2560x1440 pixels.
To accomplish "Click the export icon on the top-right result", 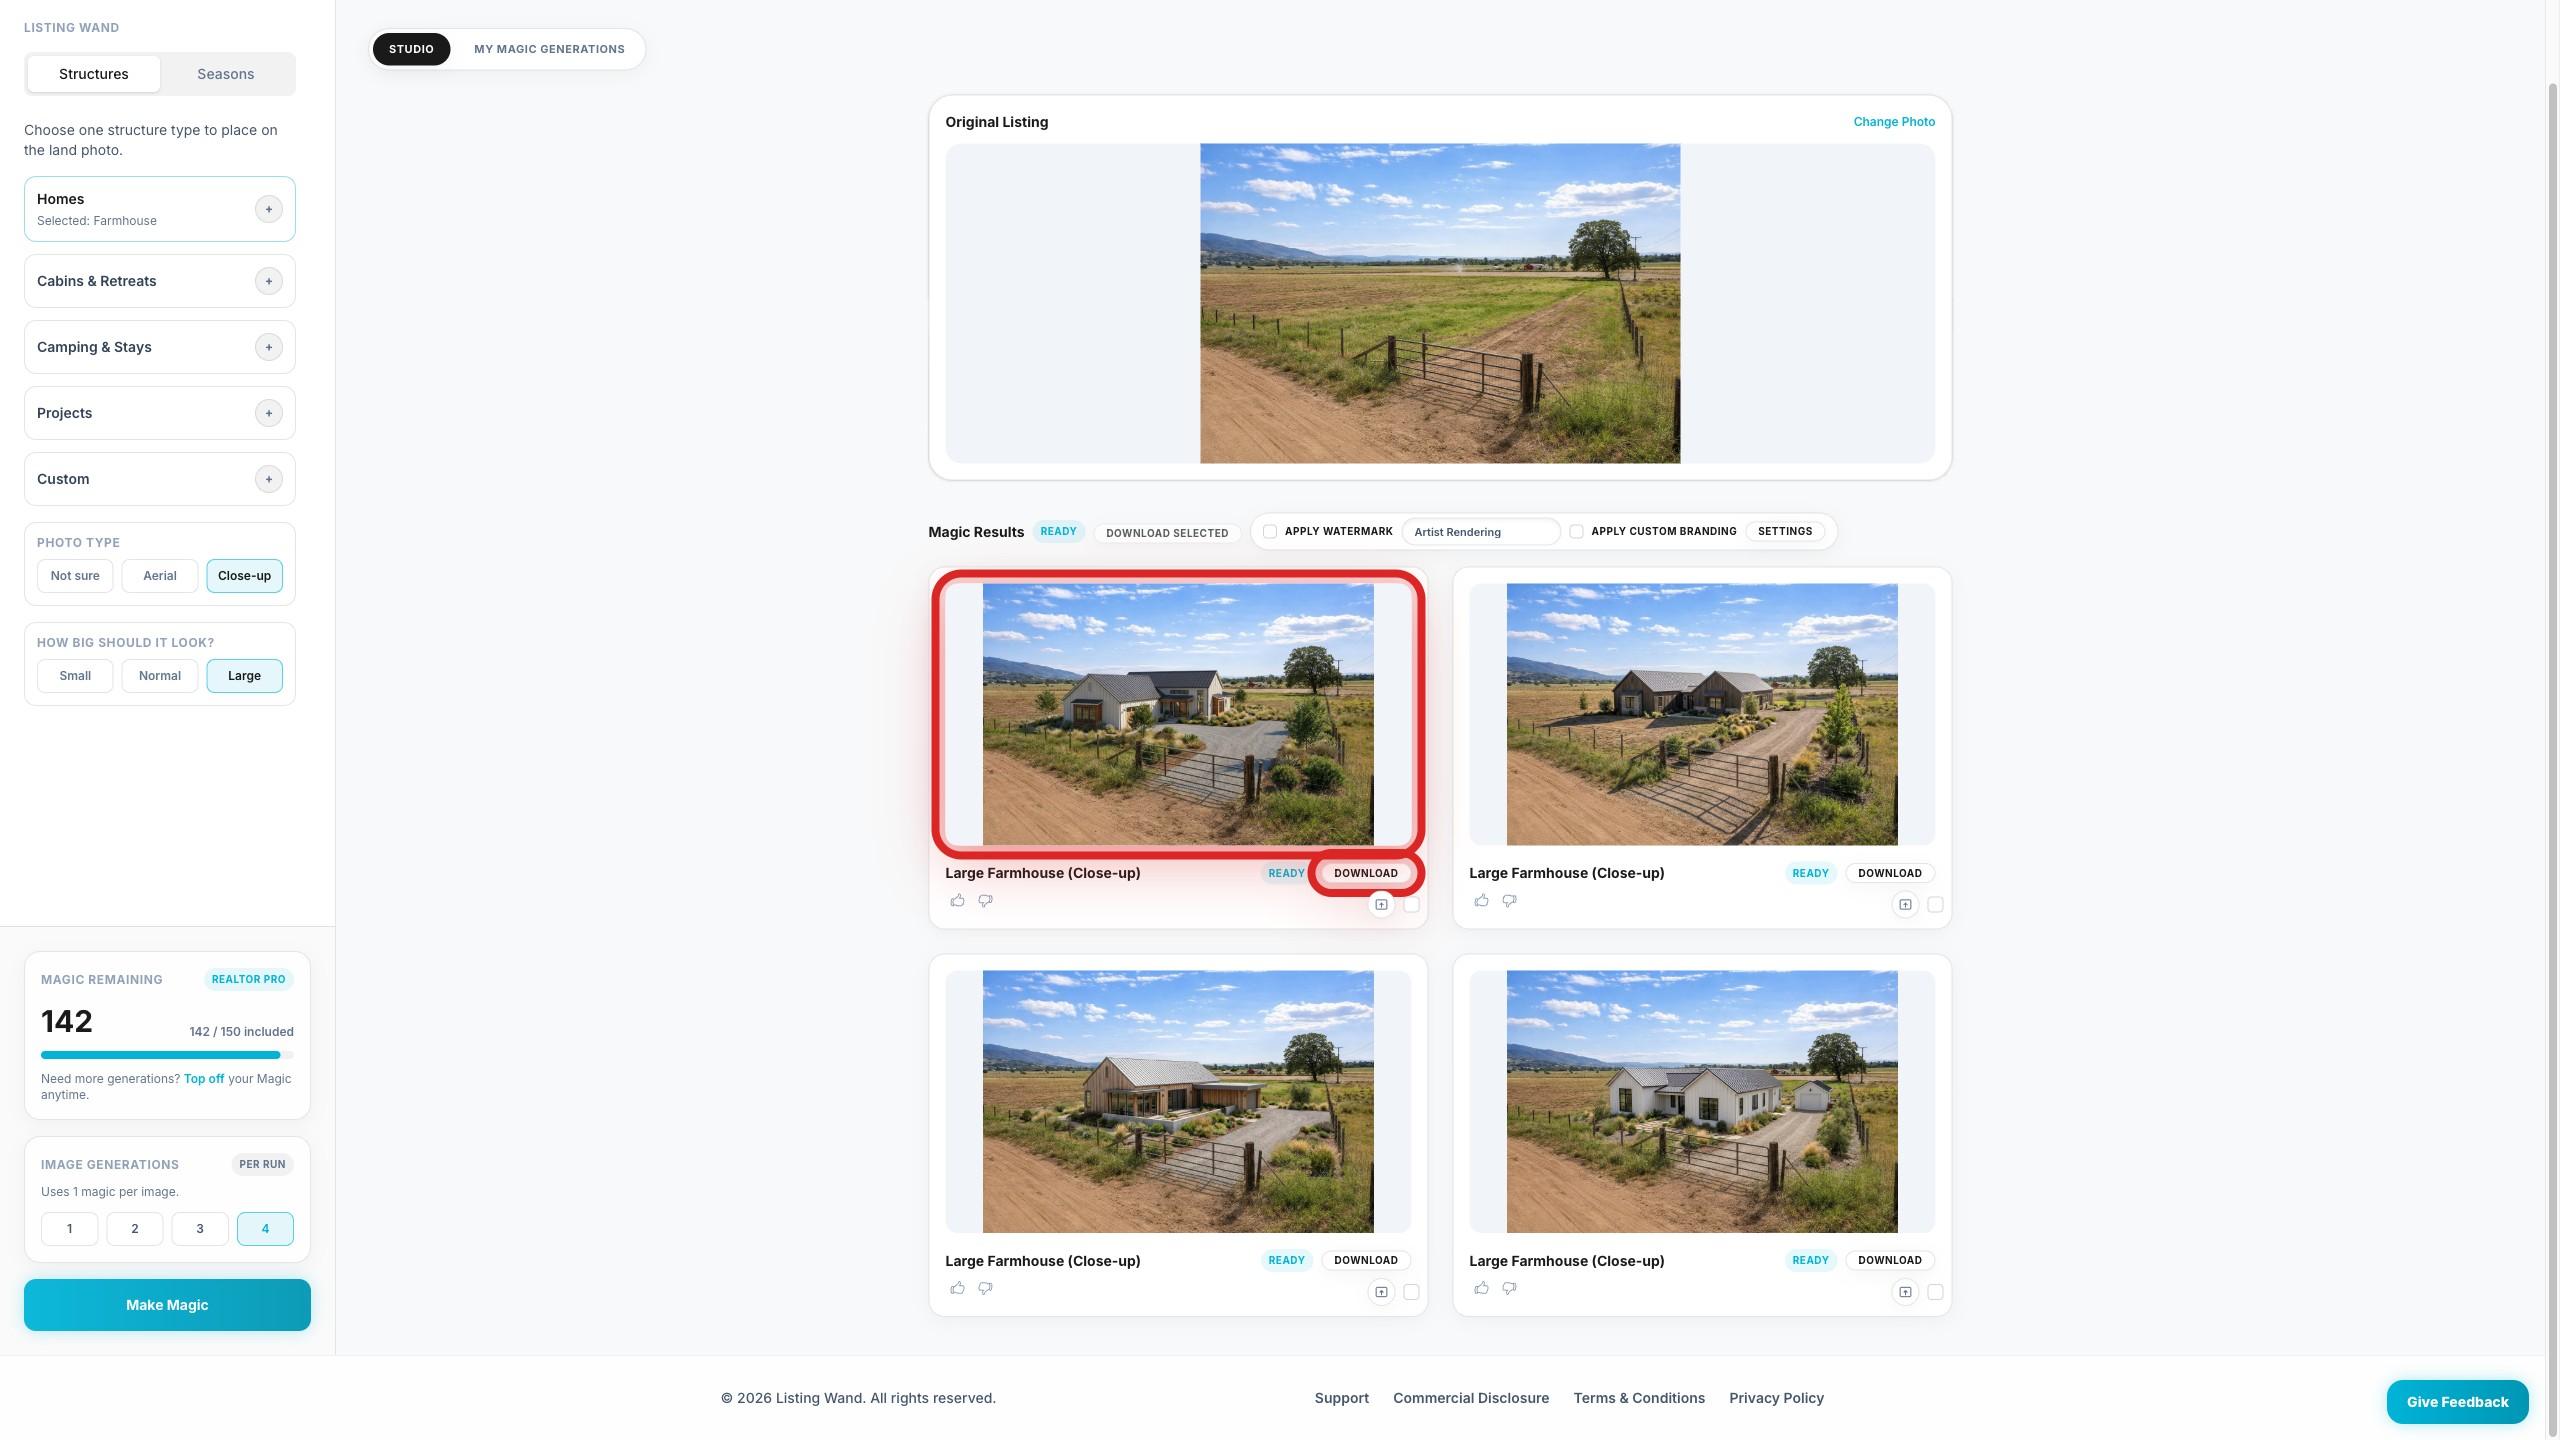I will point(1905,904).
